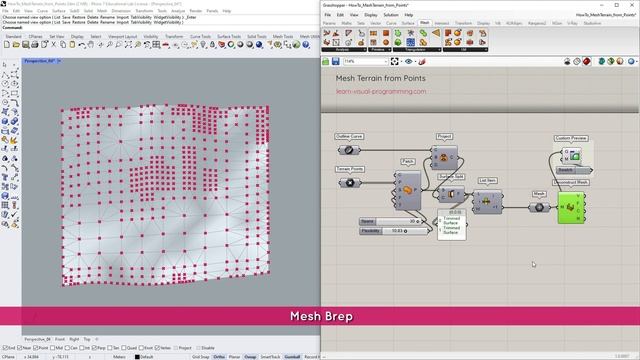Viewport: 640px width, 360px height.
Task: Enable the Int osnap checkbox
Action: [x=82, y=348]
